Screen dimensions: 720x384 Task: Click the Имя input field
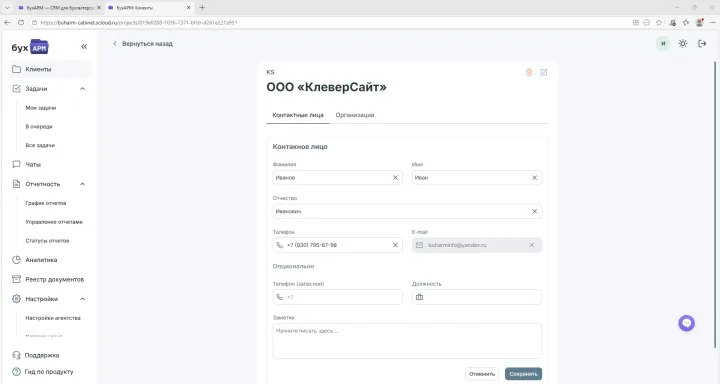coord(477,178)
